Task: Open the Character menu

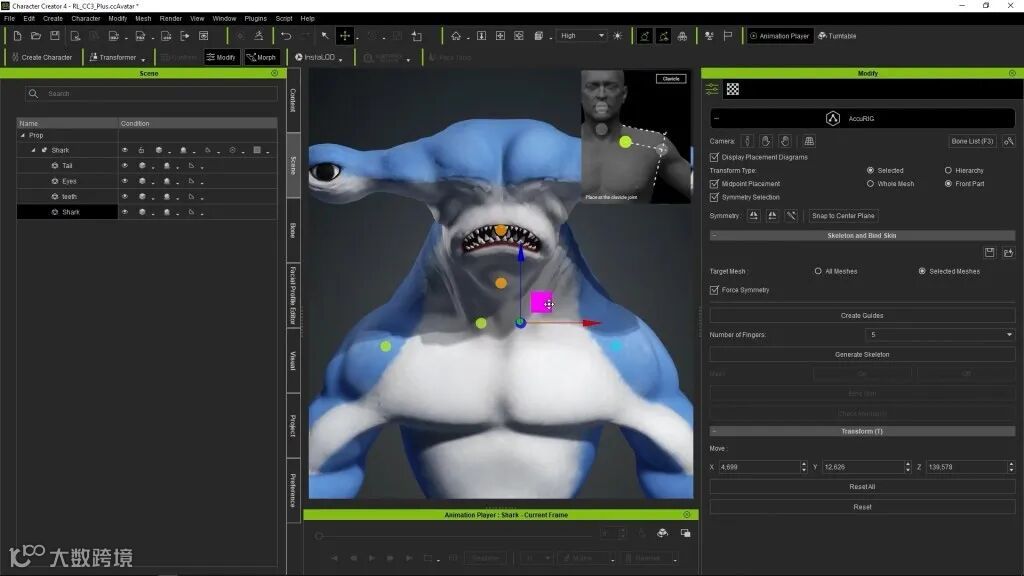Action: (86, 18)
